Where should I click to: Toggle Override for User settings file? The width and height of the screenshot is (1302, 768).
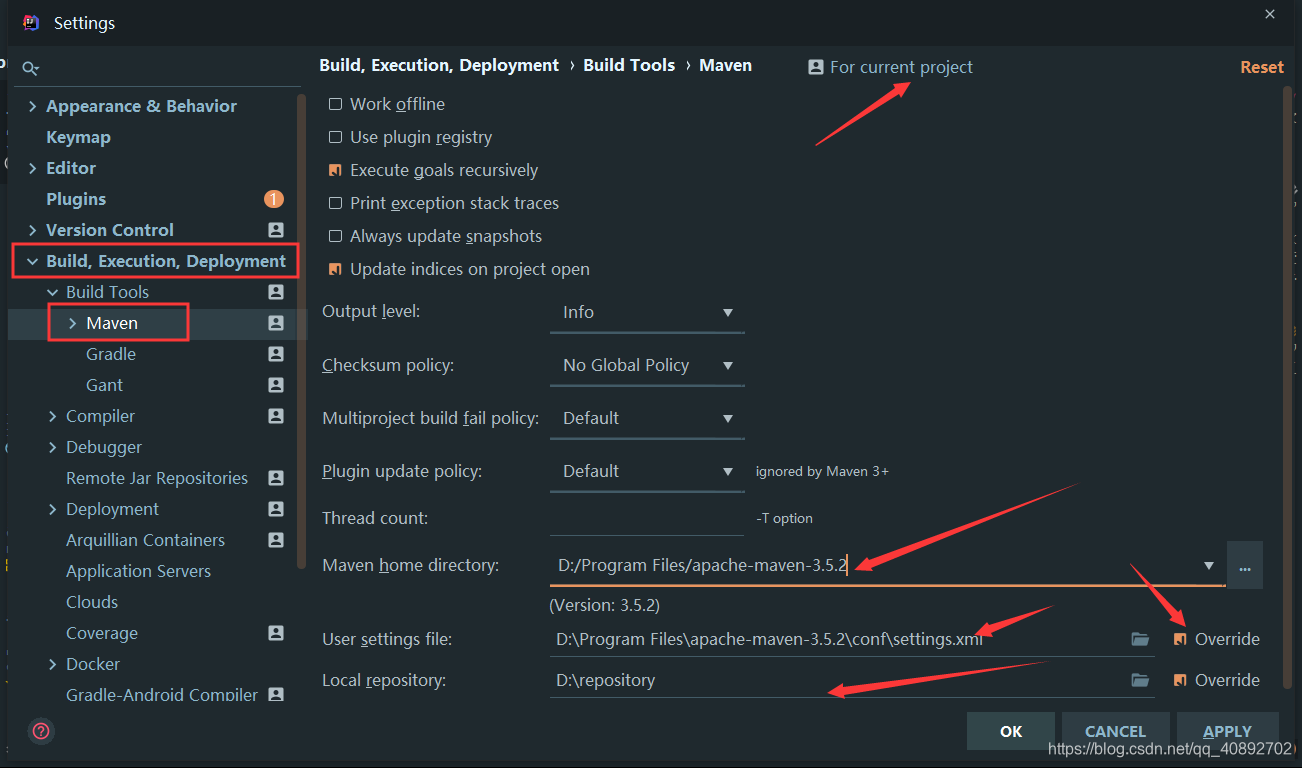click(x=1180, y=639)
